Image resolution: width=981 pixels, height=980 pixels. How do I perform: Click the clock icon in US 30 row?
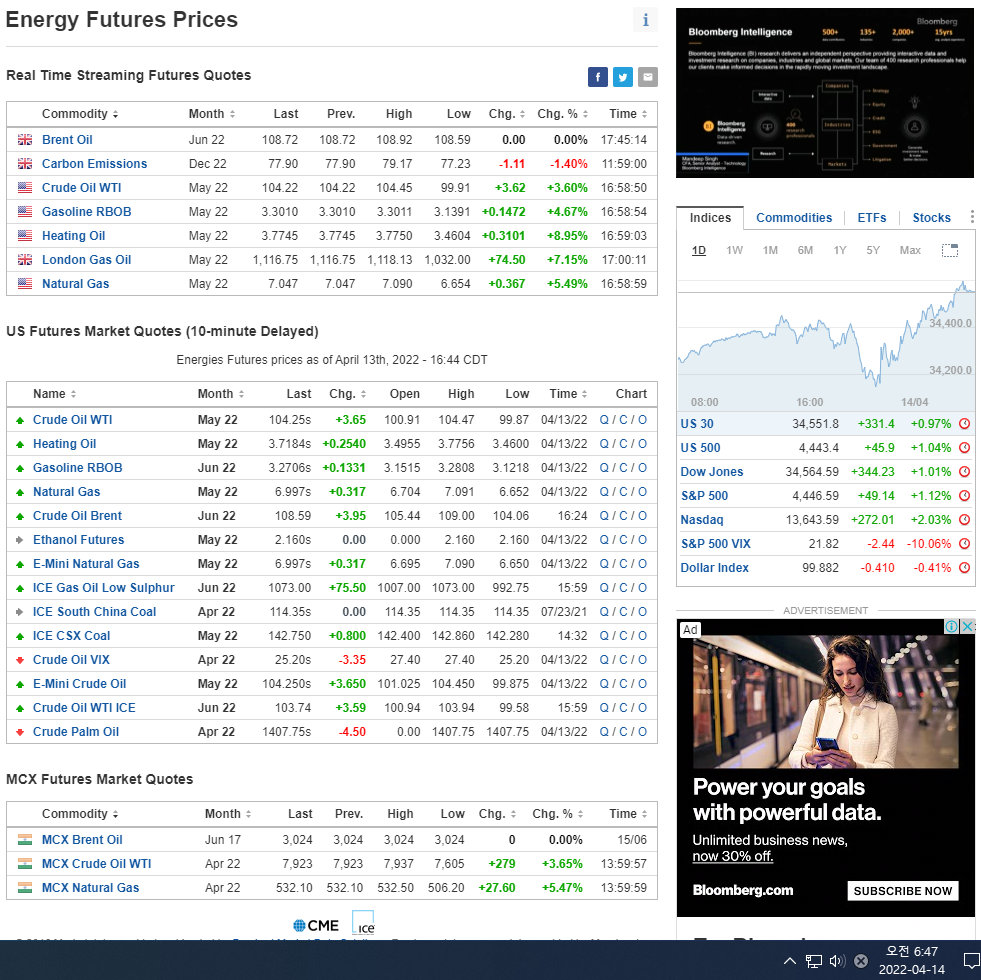[x=965, y=424]
